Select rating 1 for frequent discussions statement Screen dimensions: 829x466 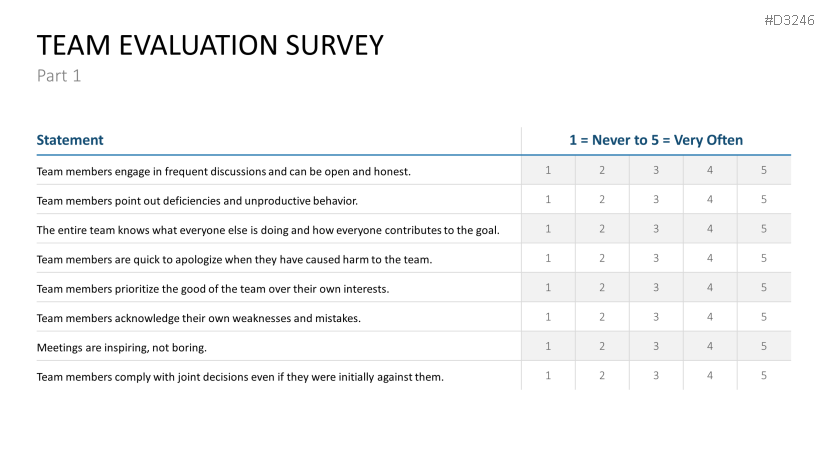click(x=548, y=170)
